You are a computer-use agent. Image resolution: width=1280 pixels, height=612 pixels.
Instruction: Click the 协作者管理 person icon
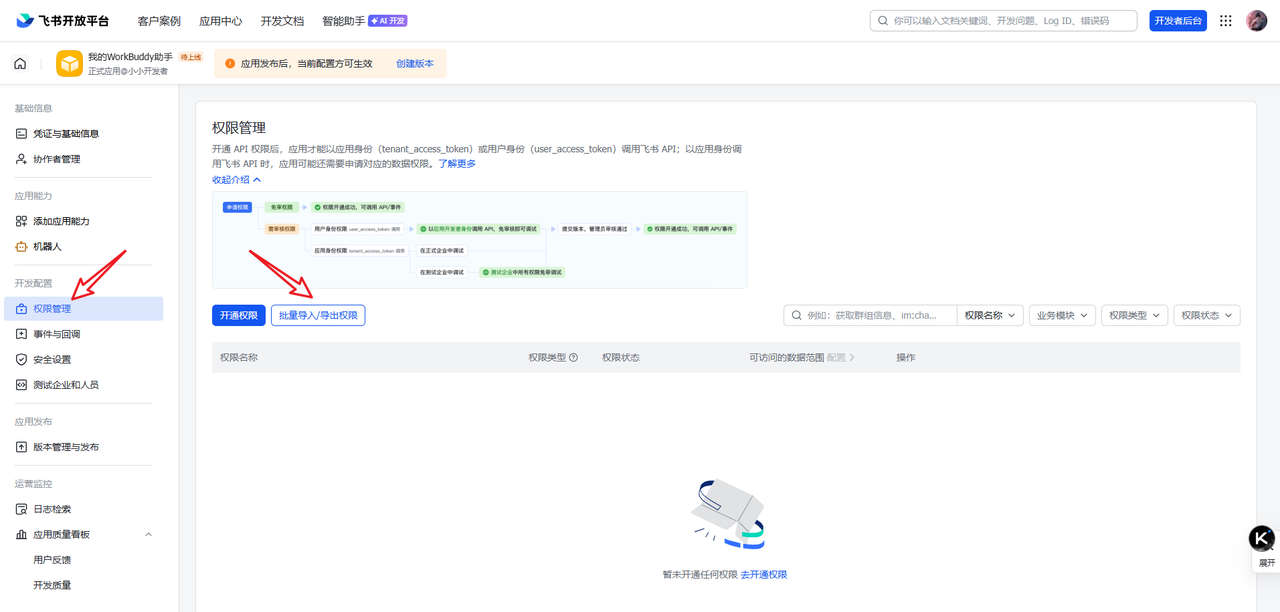[x=21, y=159]
